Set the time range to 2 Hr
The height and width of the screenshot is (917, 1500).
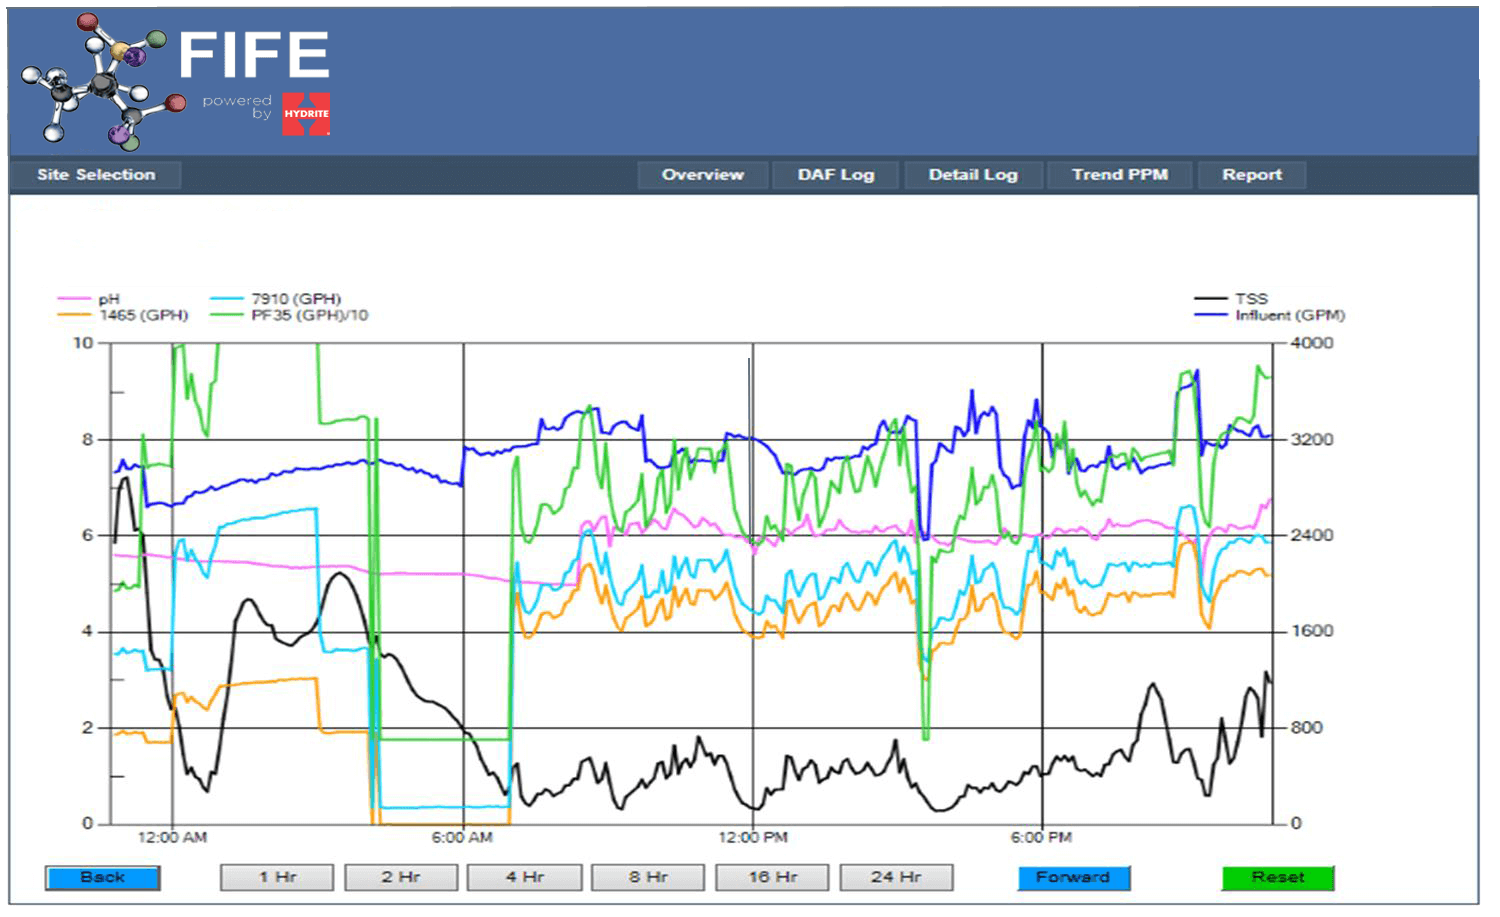(x=401, y=878)
